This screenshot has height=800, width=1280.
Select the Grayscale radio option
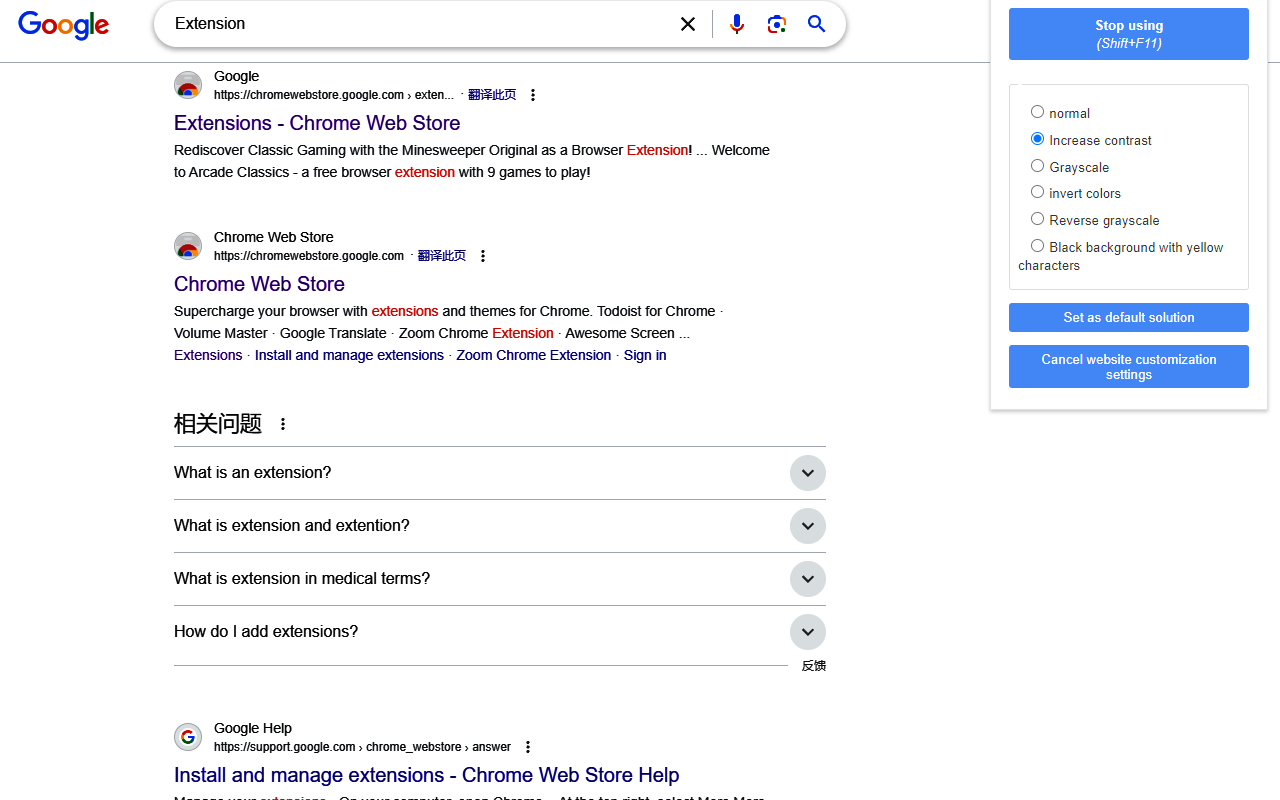(1037, 166)
